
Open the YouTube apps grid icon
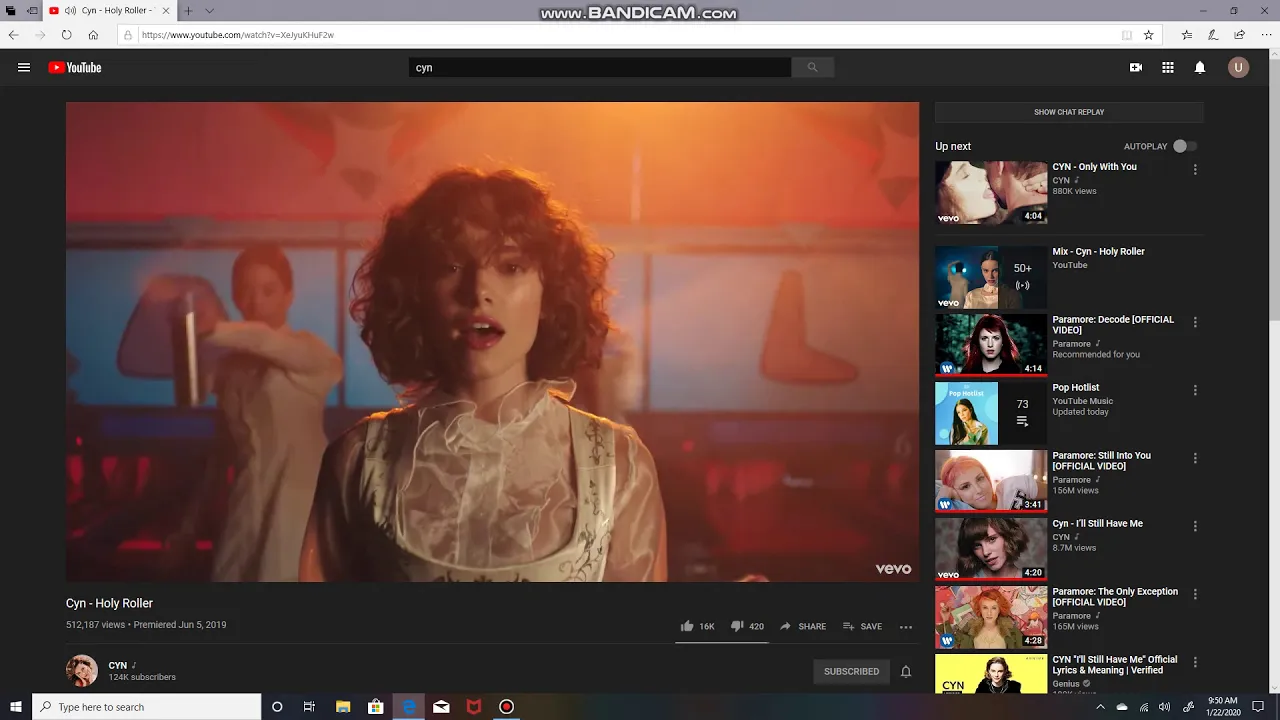1168,68
